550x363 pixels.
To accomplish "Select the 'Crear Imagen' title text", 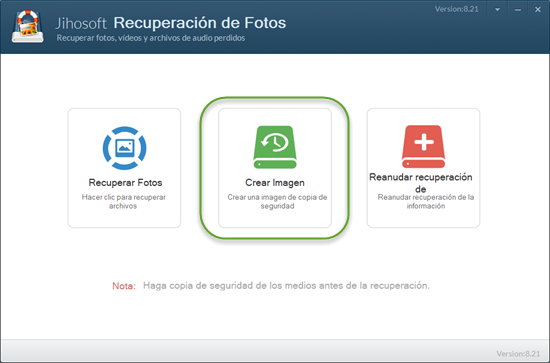I will 275,183.
